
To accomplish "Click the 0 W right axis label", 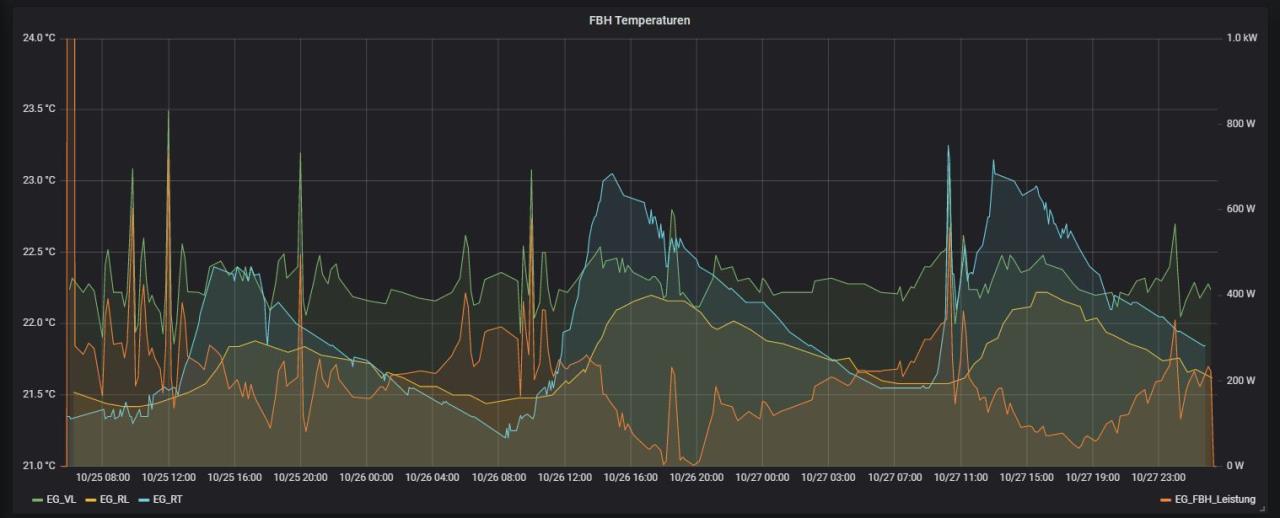I will 1235,465.
